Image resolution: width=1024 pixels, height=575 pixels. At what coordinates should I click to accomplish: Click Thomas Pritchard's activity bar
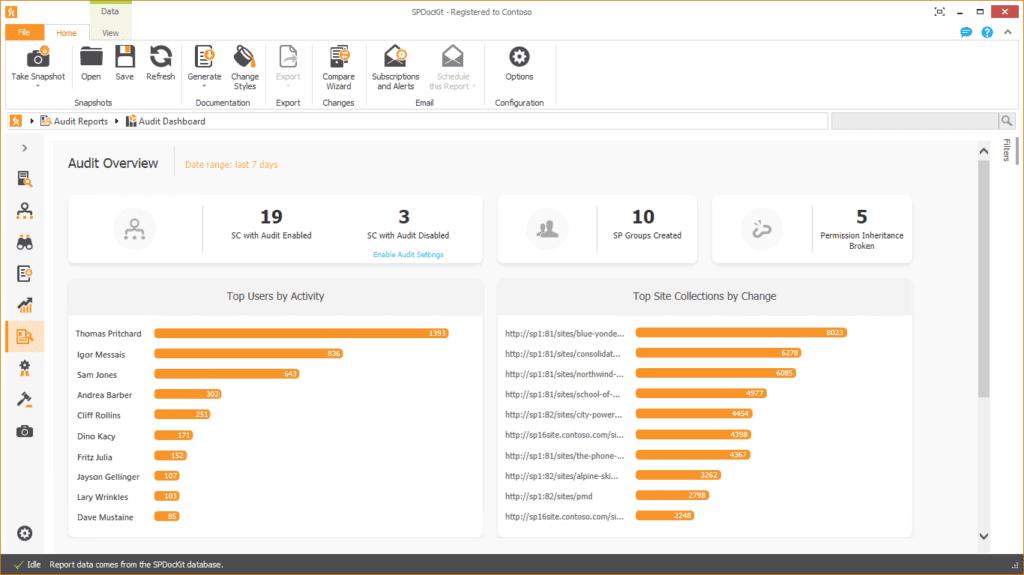[x=301, y=333]
